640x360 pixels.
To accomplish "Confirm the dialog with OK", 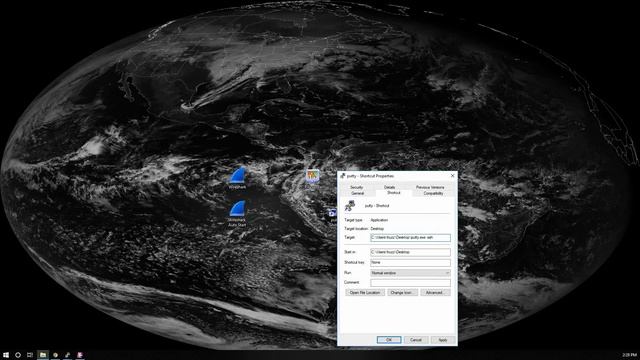I will coord(389,340).
